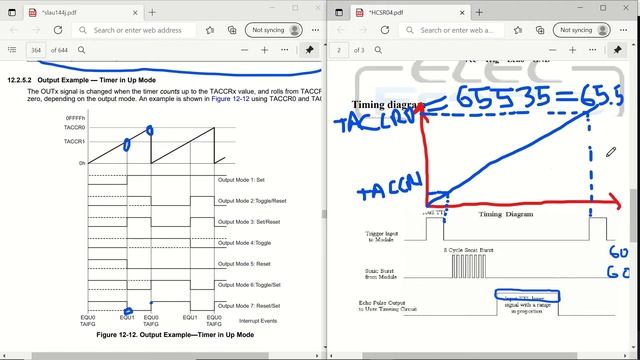Click horizontal scrollbar of HCSR04.pdf viewer

pyautogui.click(x=469, y=356)
